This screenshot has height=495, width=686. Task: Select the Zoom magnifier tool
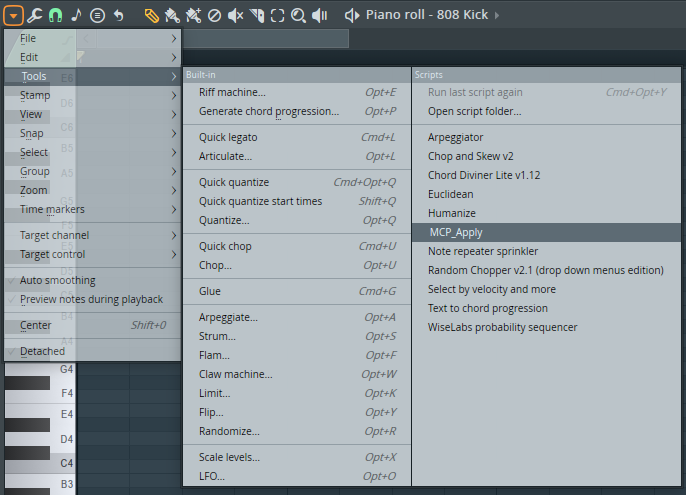click(298, 16)
